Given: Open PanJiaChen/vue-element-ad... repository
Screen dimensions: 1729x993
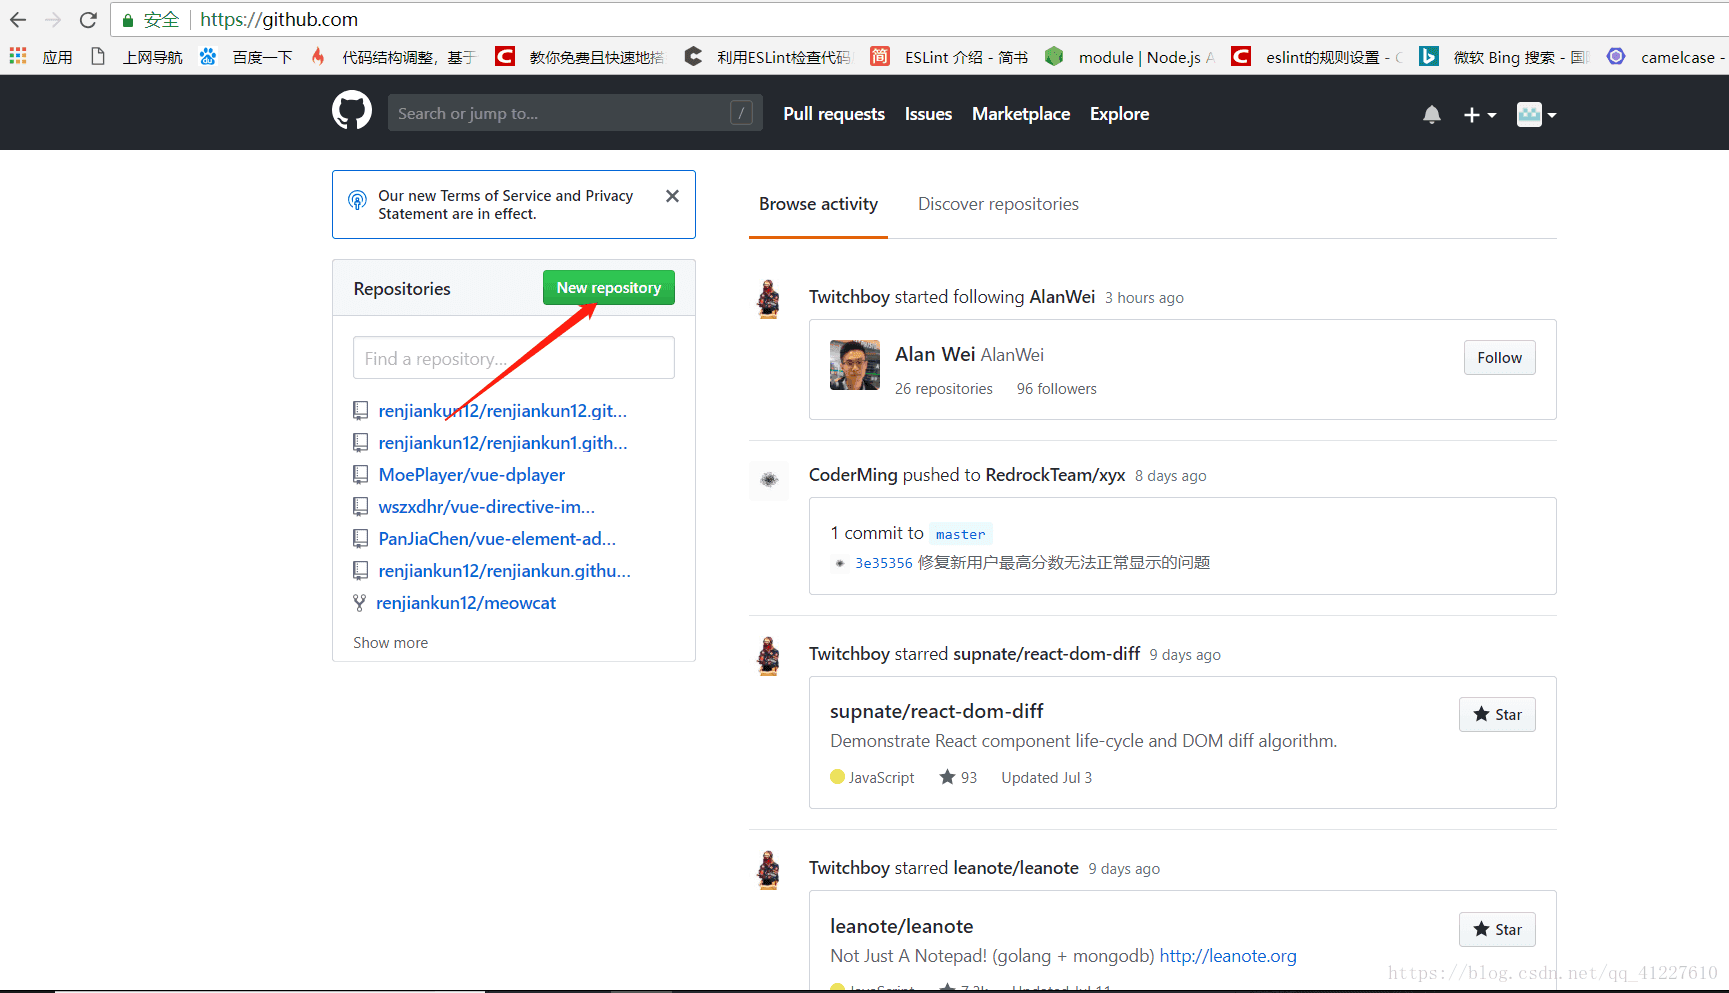Looking at the screenshot, I should pos(497,539).
